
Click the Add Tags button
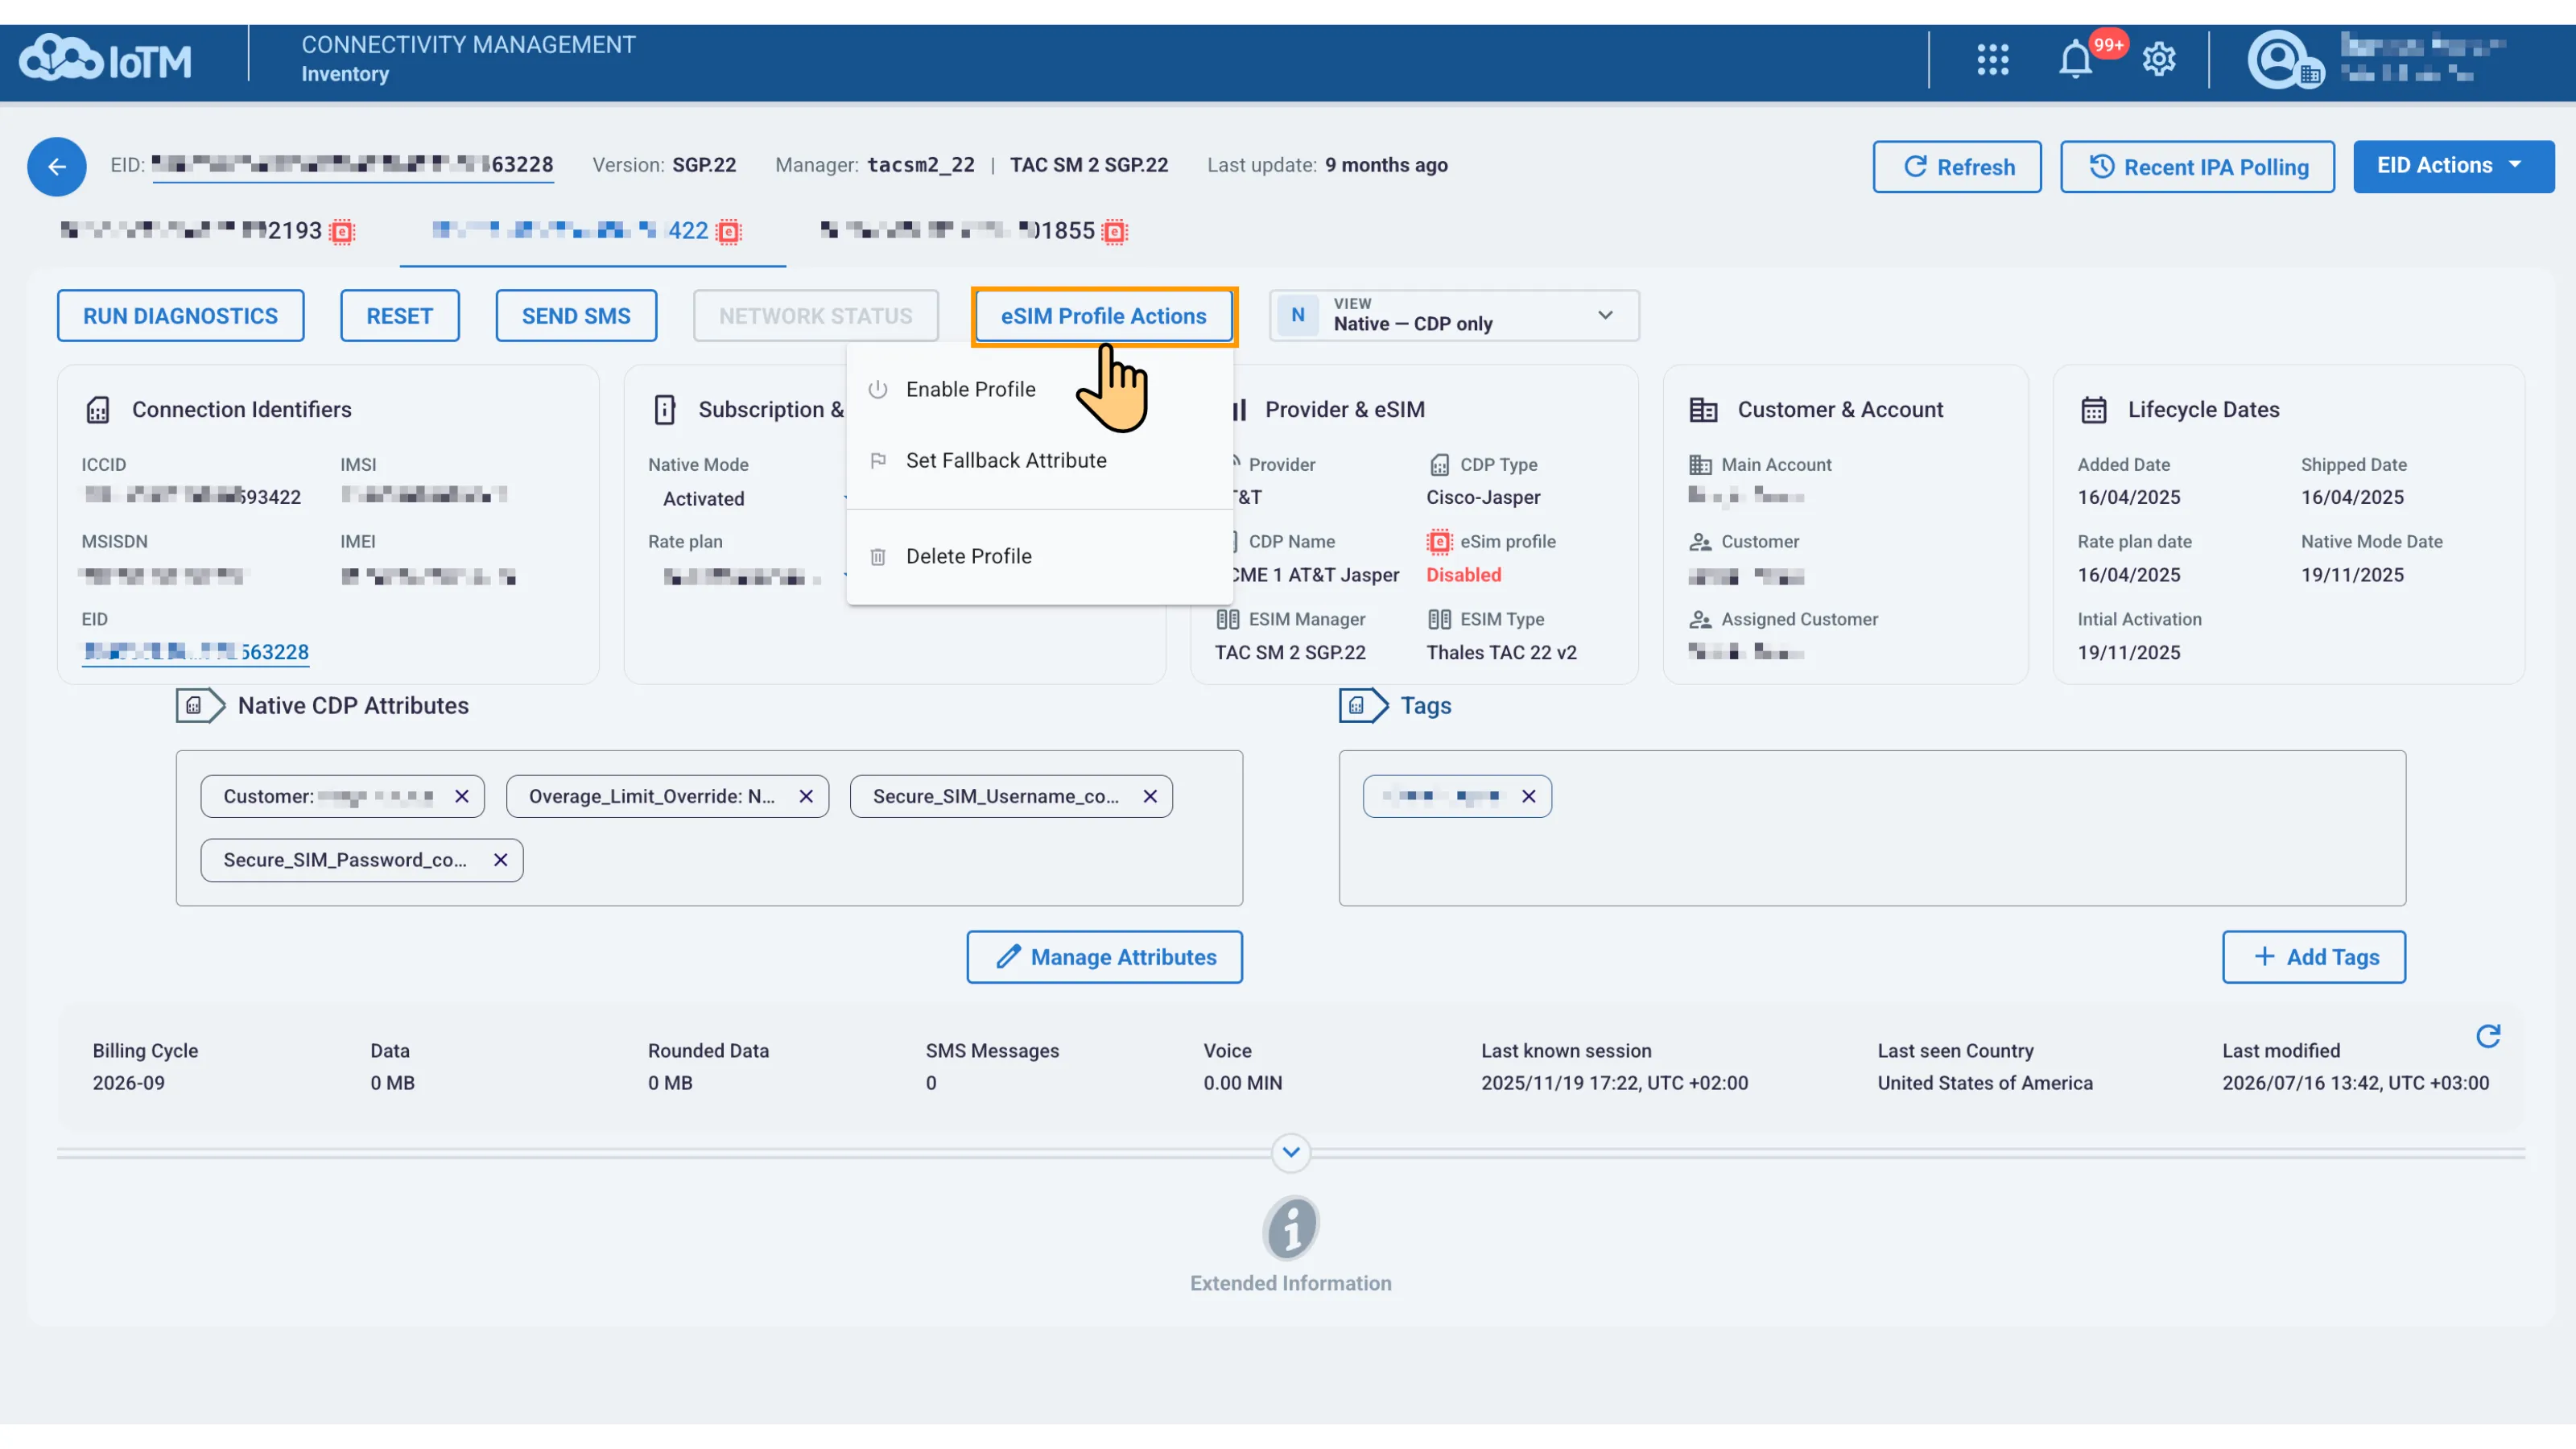(2314, 958)
